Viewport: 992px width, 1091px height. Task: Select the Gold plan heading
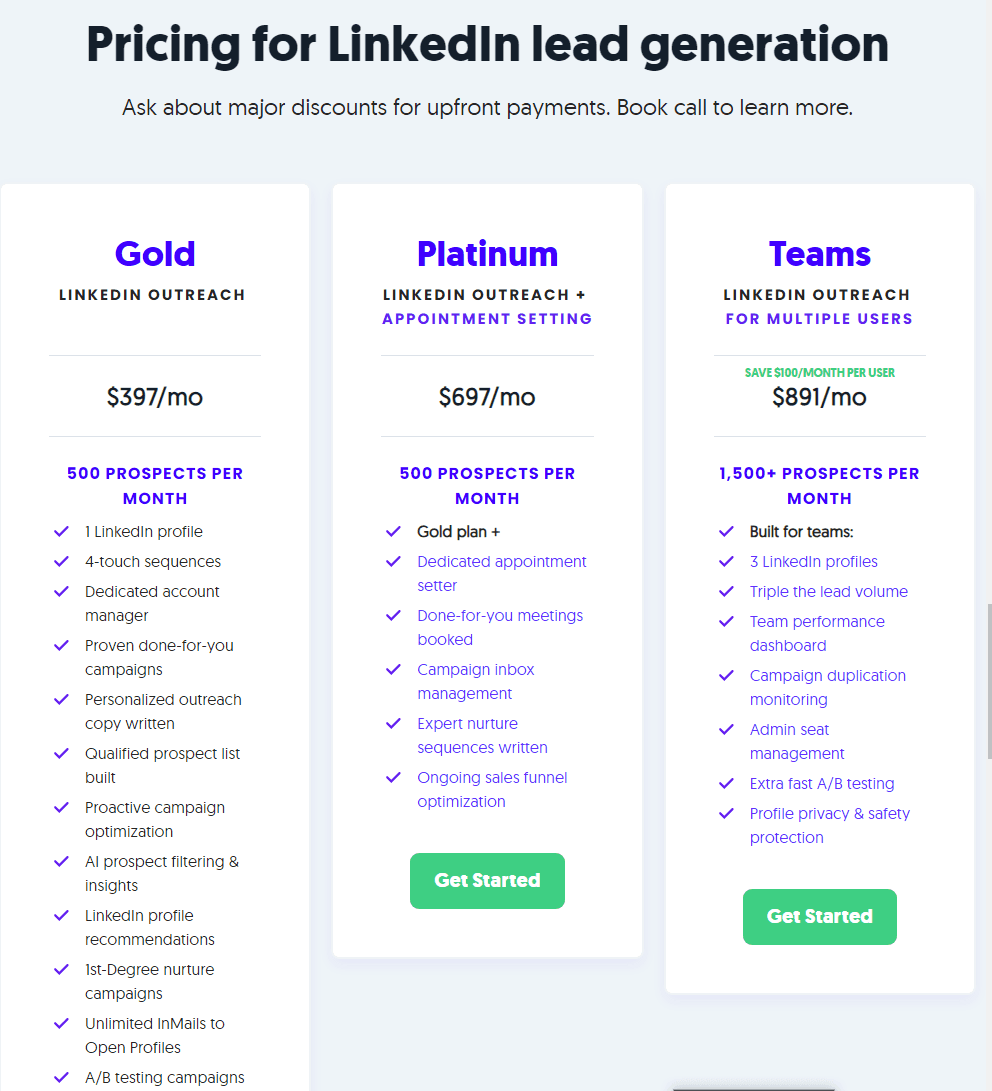[155, 254]
